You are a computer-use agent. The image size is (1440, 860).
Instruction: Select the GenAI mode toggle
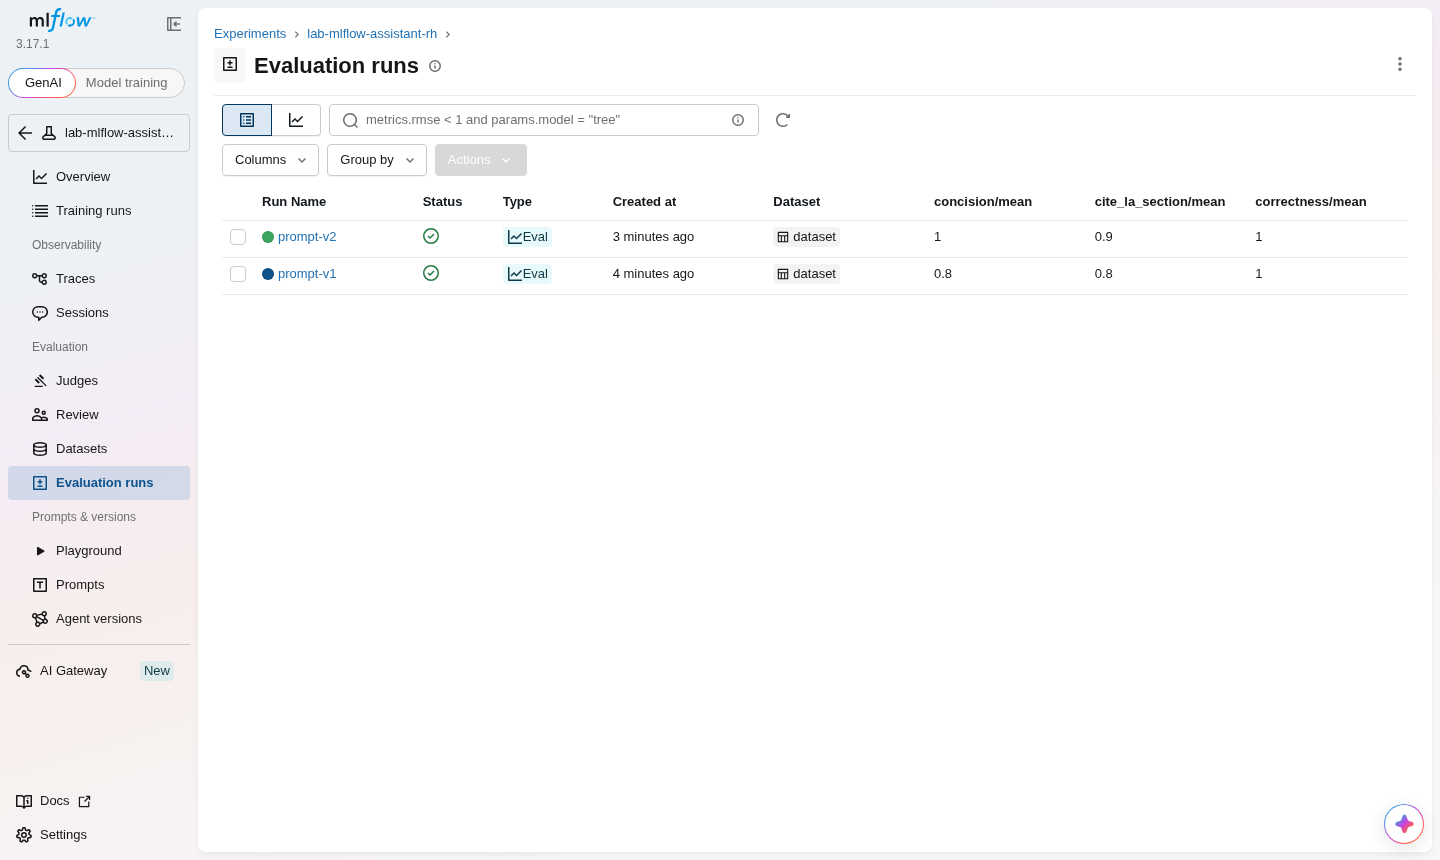point(42,83)
